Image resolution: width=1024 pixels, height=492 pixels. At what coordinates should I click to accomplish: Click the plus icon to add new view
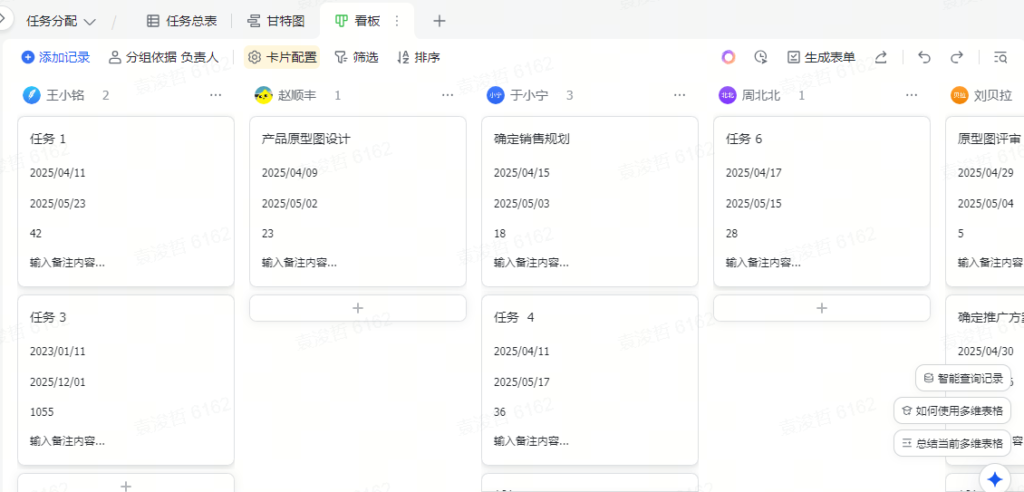tap(439, 21)
